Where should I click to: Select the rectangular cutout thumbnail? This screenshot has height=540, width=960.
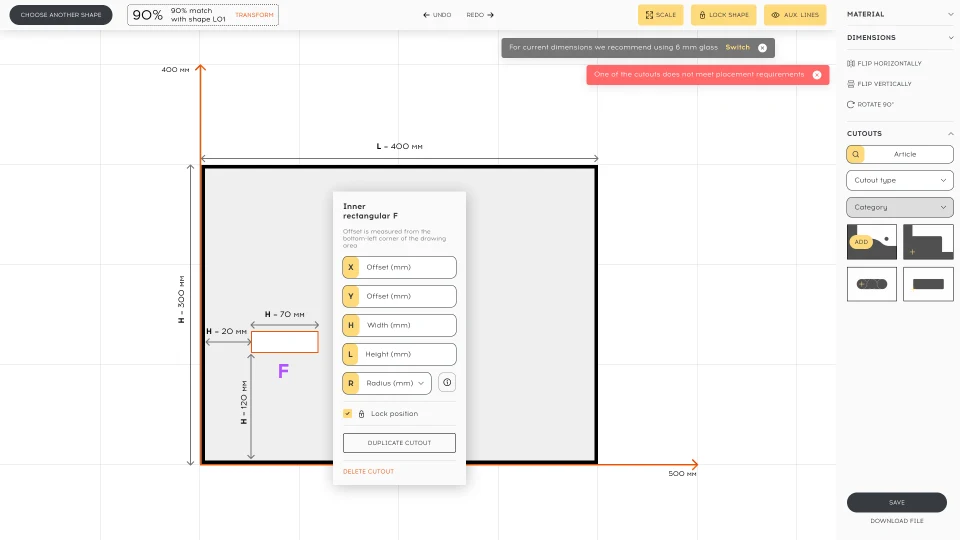click(928, 284)
